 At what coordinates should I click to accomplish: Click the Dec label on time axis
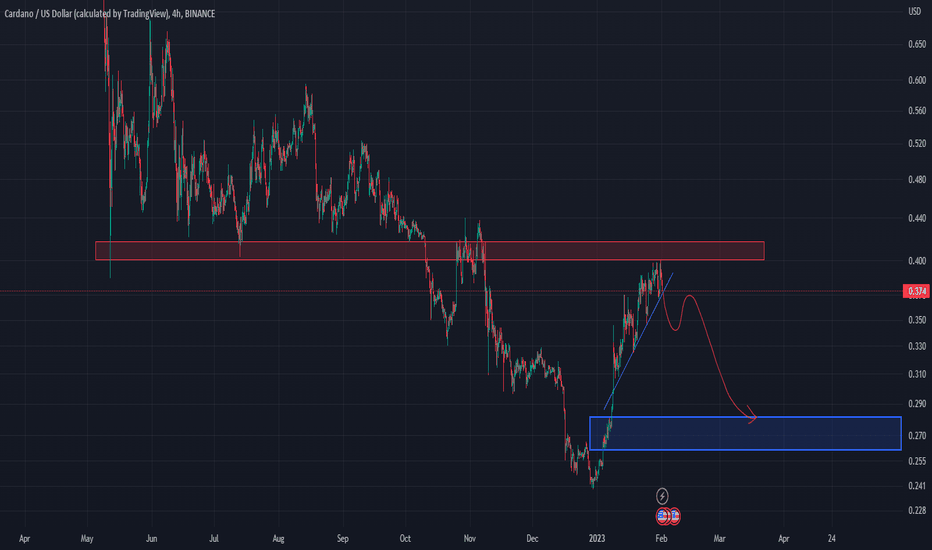click(532, 539)
